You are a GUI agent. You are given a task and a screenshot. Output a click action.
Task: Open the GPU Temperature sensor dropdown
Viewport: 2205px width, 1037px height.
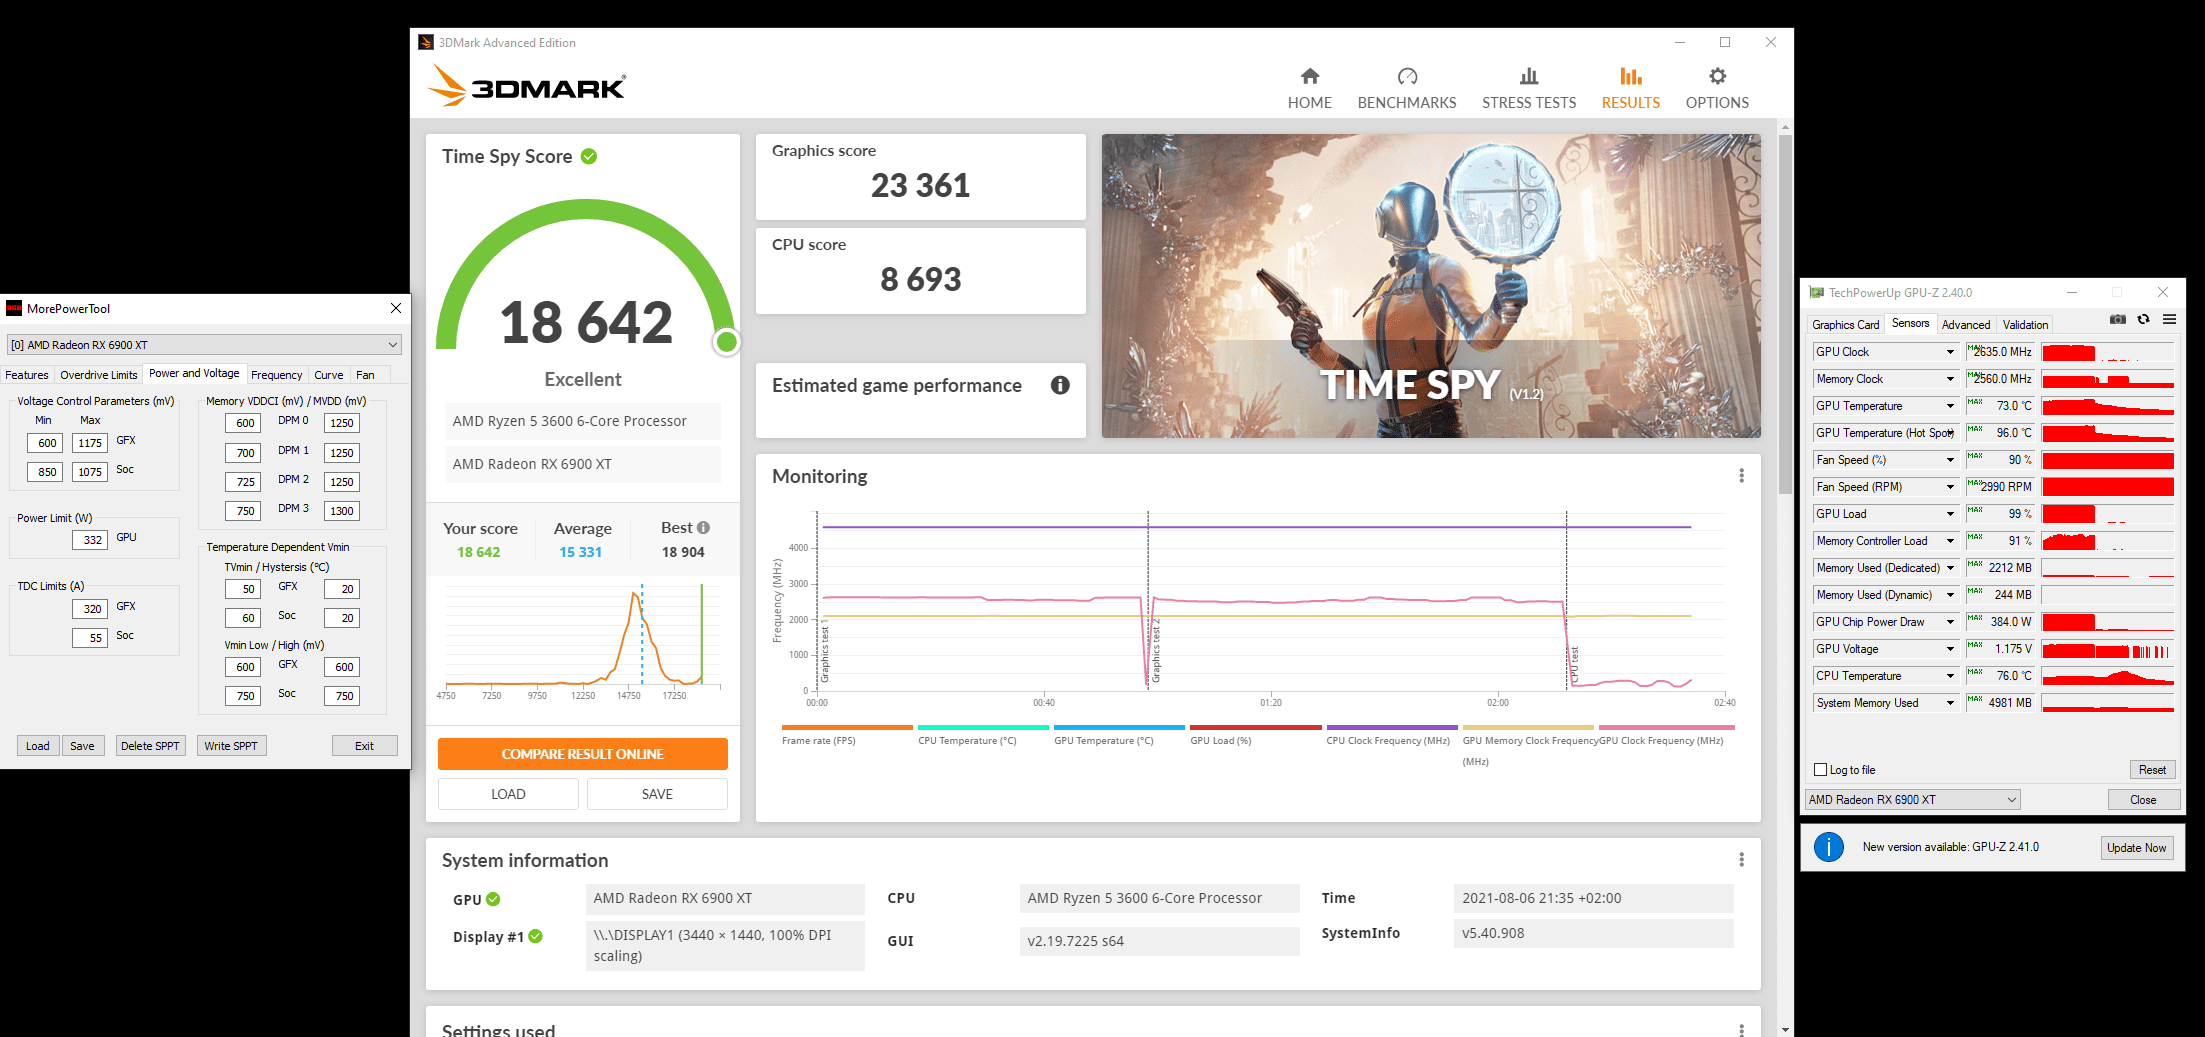(1949, 406)
